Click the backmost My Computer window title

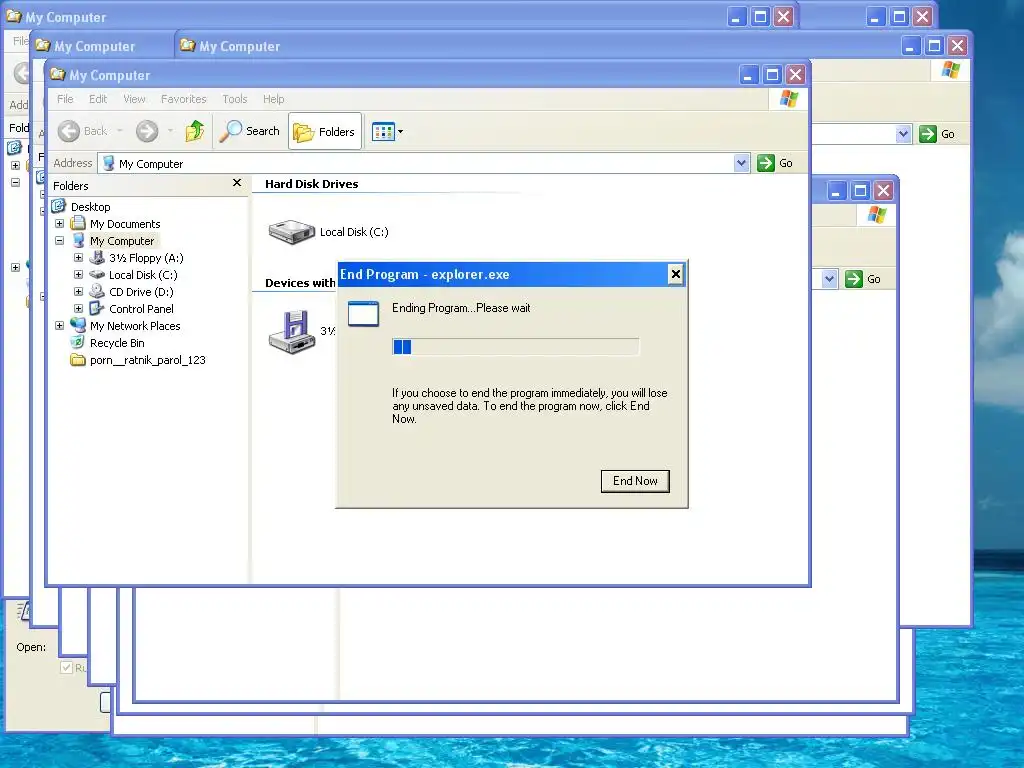click(65, 17)
